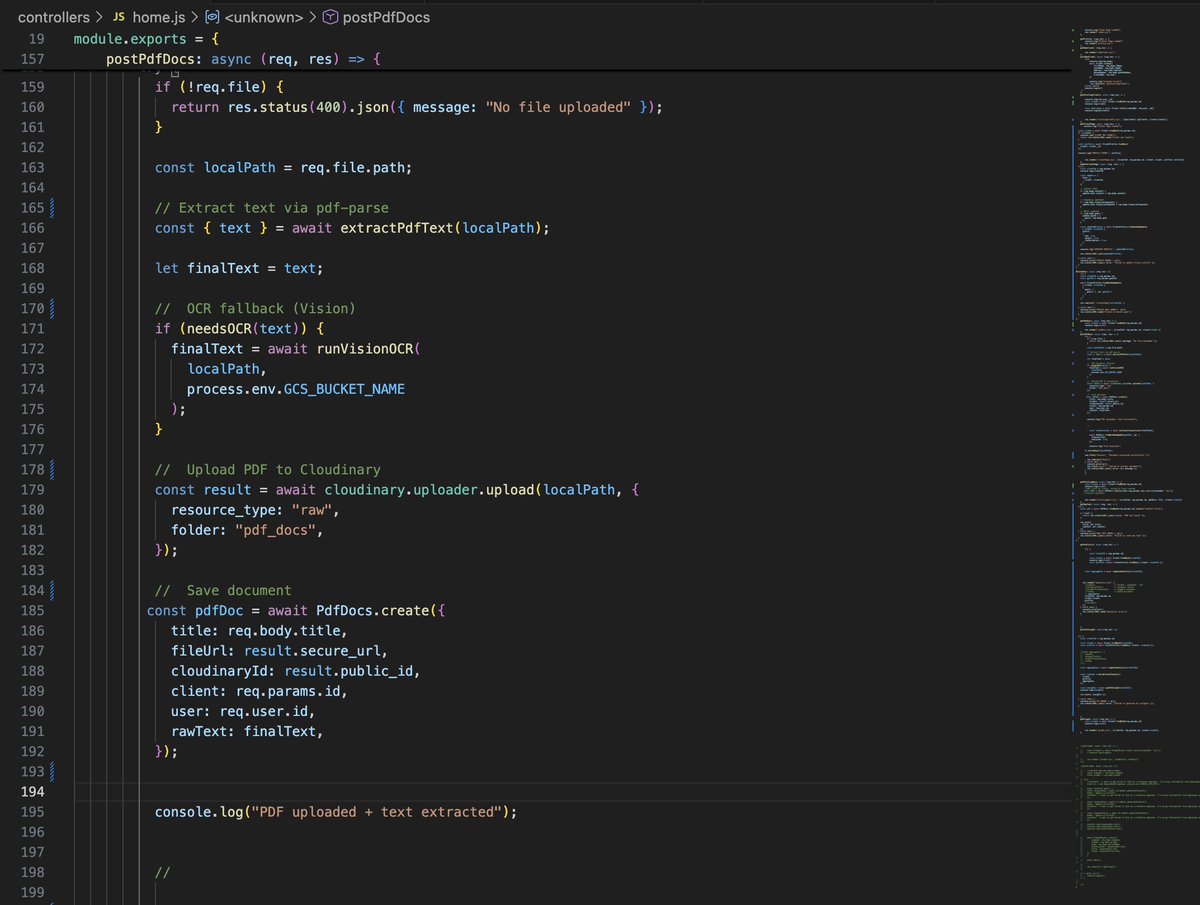Click the change marker beside line 193

tap(51, 771)
